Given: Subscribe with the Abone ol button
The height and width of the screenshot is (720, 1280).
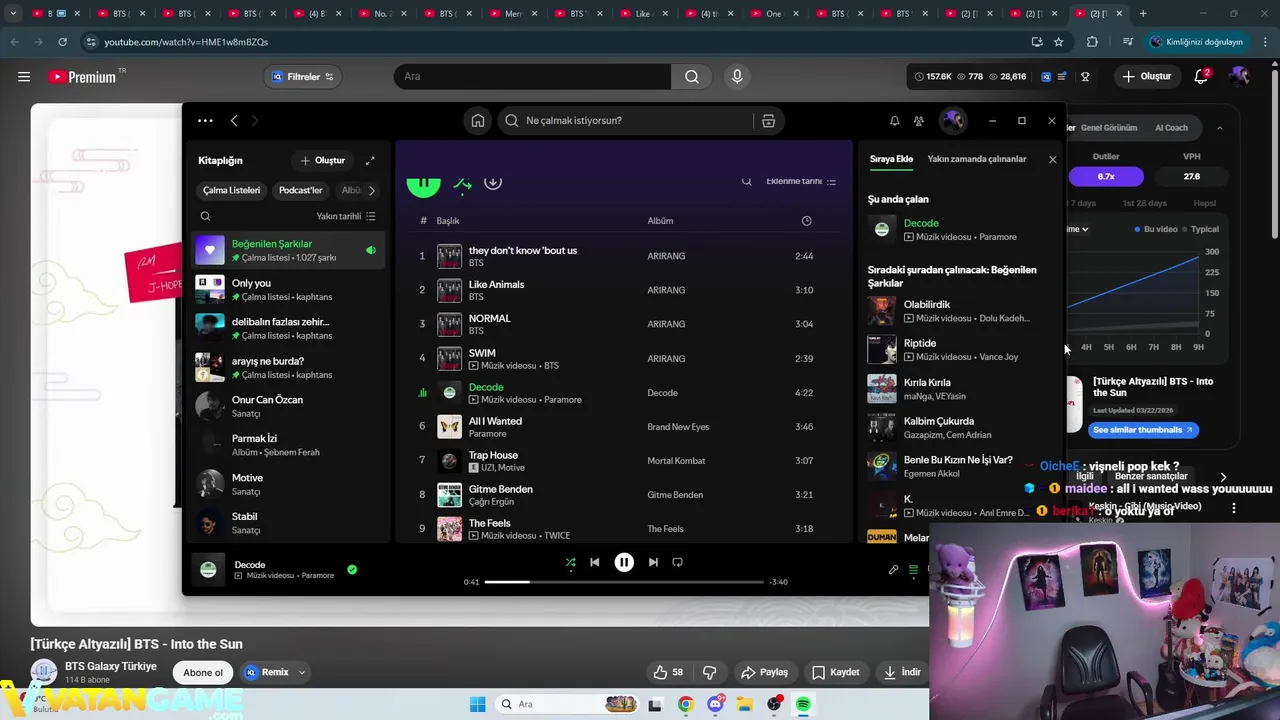Looking at the screenshot, I should 203,673.
